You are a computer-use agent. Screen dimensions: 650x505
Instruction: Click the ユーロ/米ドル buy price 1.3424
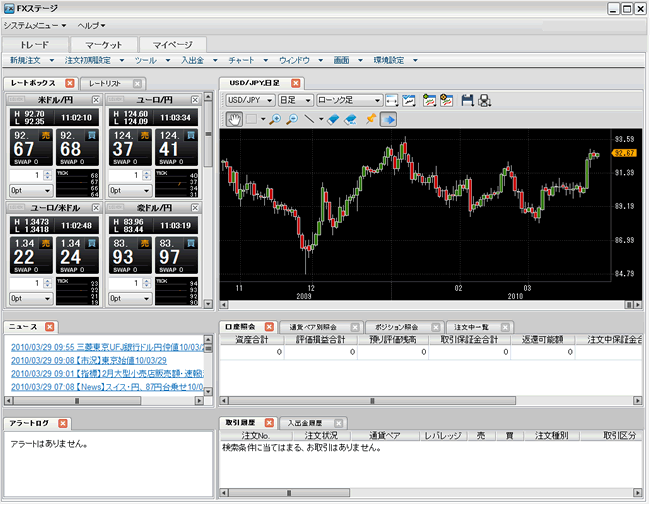pos(77,255)
